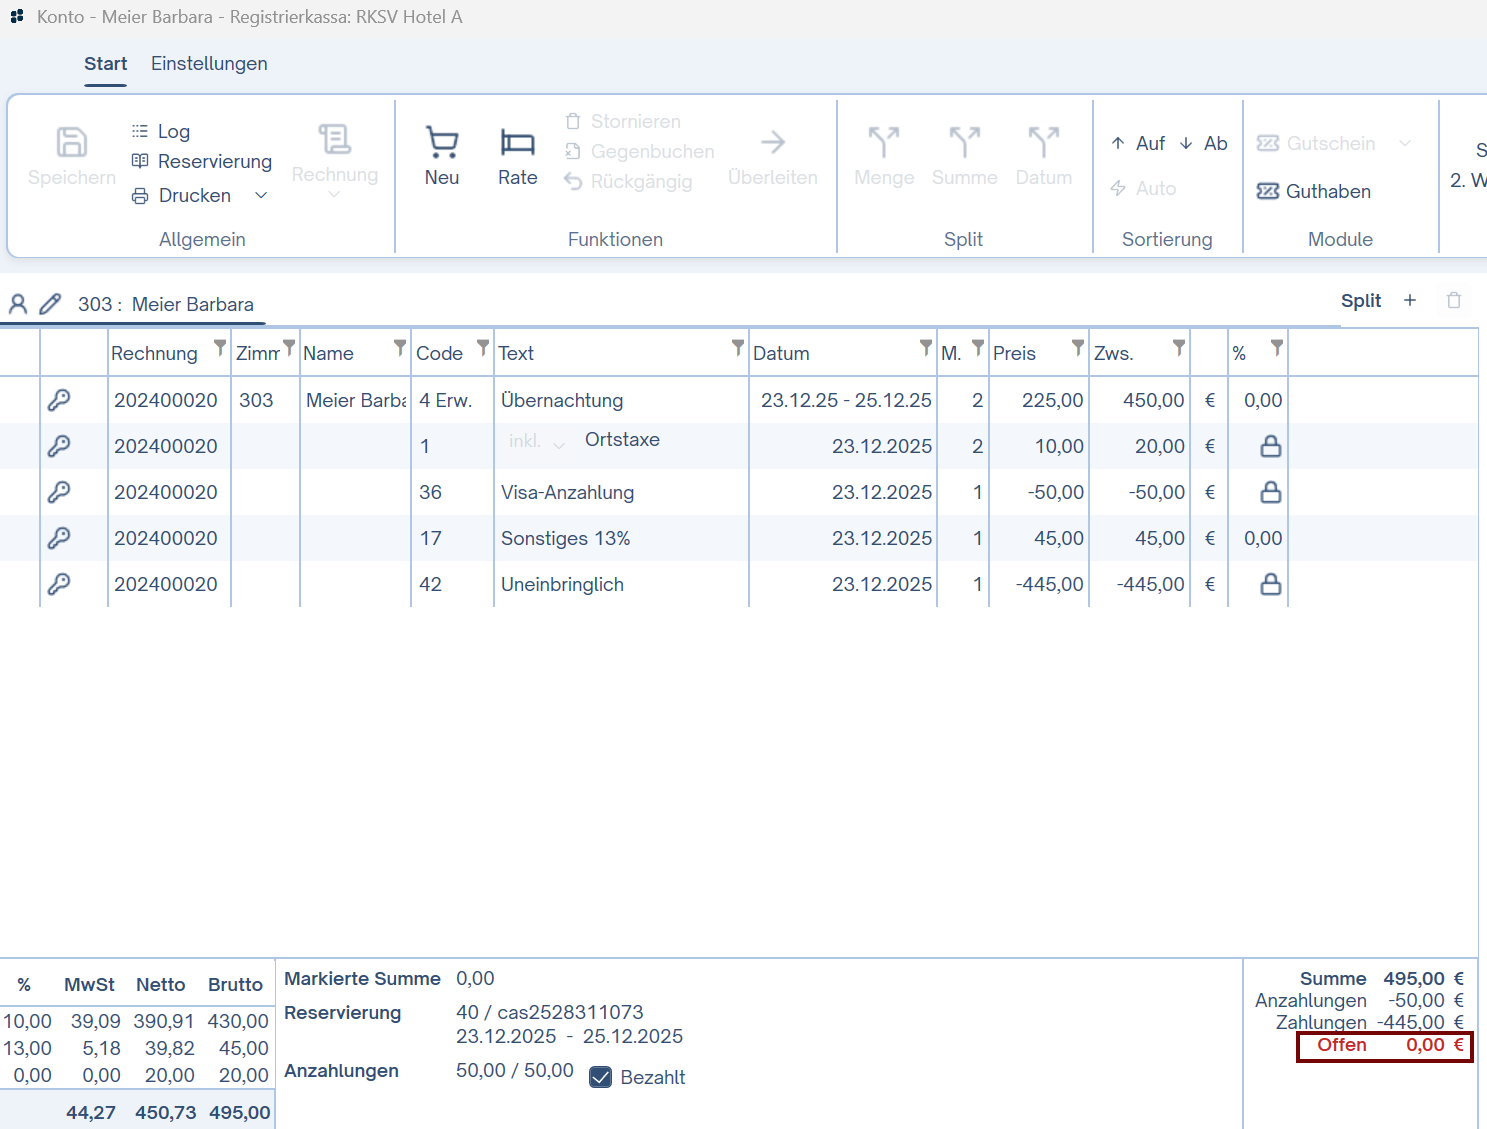The image size is (1487, 1129).
Task: Click the Neu shopping cart icon
Action: [x=442, y=143]
